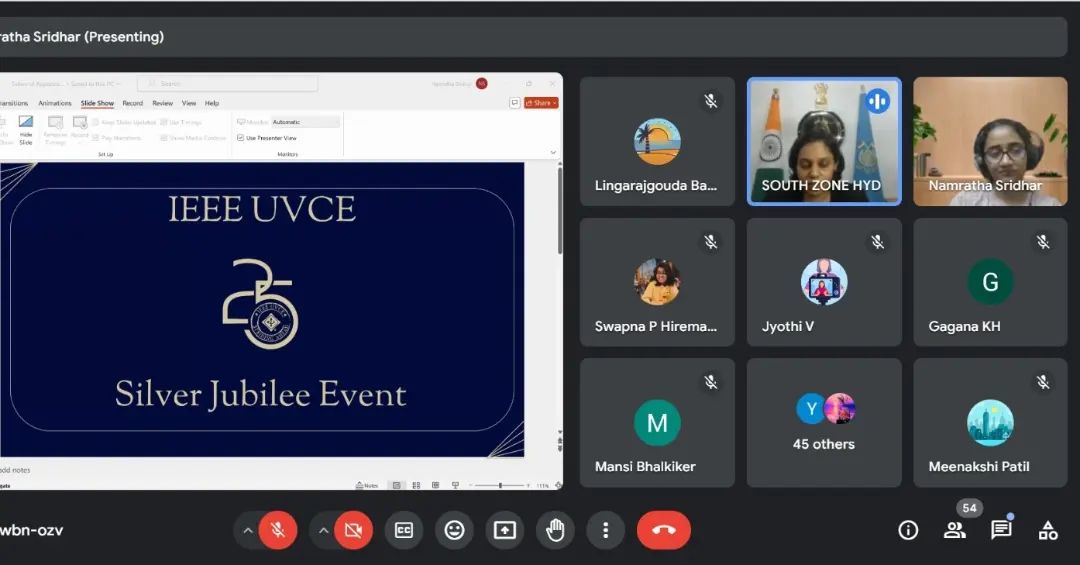Click the fit slide to window icon
This screenshot has height=565, width=1080.
(x=557, y=485)
